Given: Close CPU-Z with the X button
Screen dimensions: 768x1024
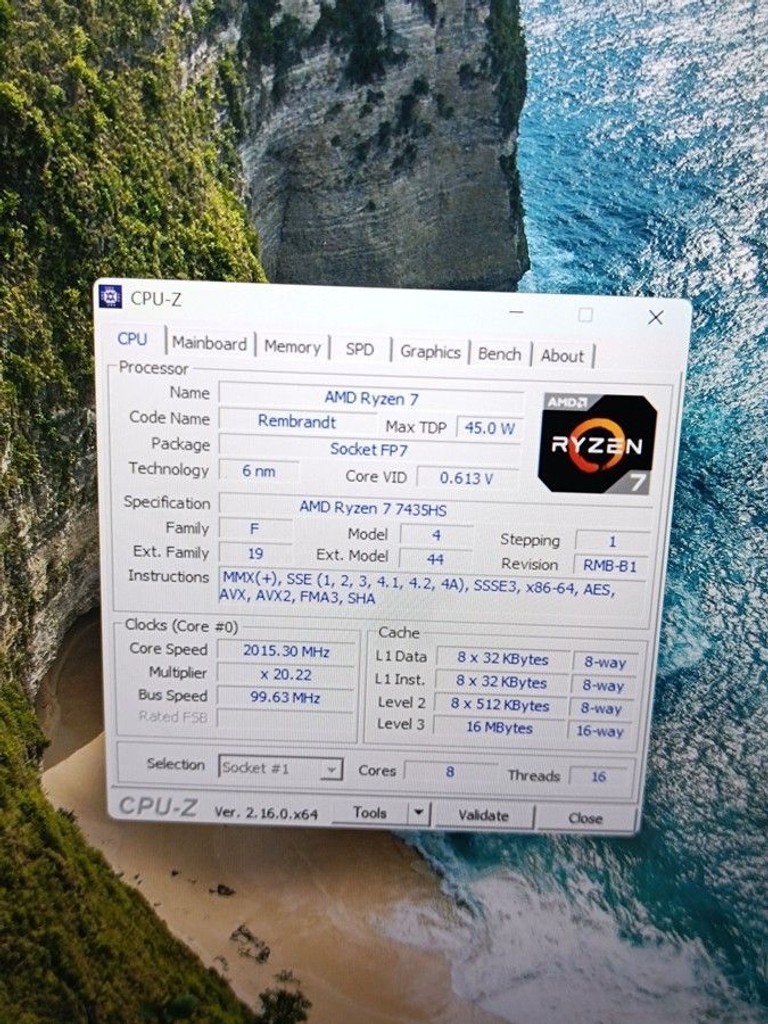Looking at the screenshot, I should coord(656,317).
